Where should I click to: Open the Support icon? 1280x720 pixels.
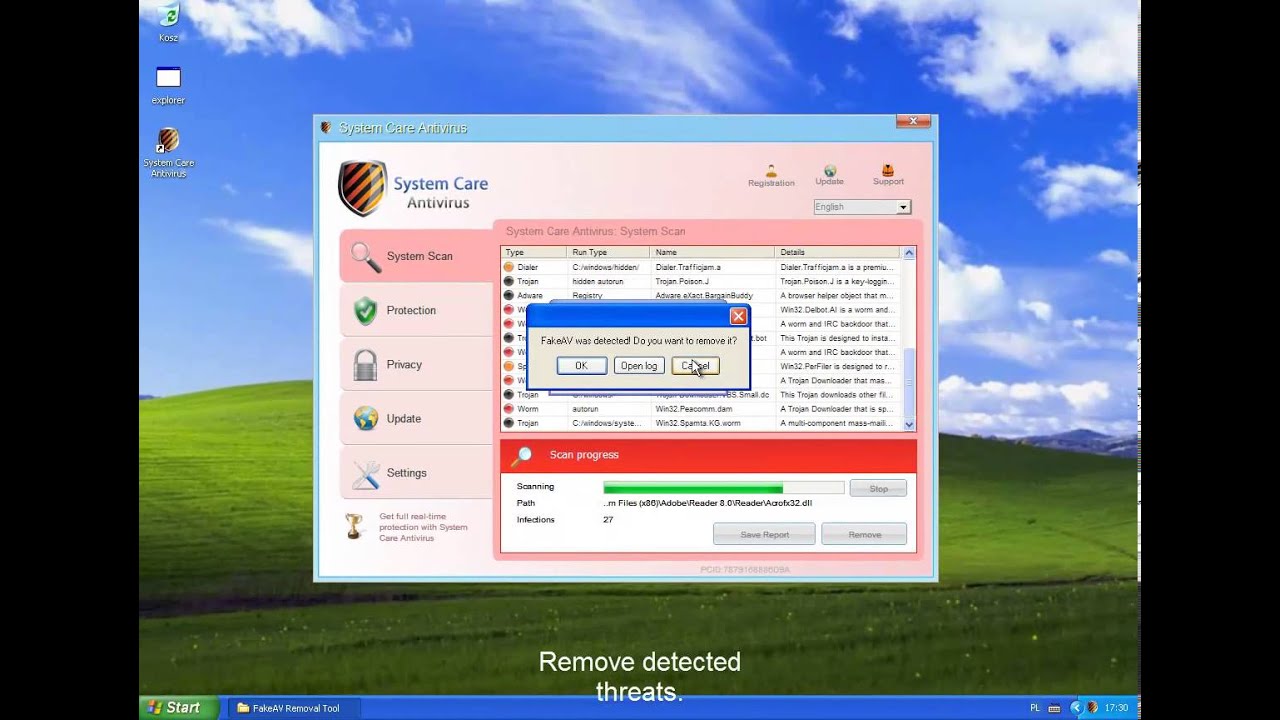[x=888, y=171]
